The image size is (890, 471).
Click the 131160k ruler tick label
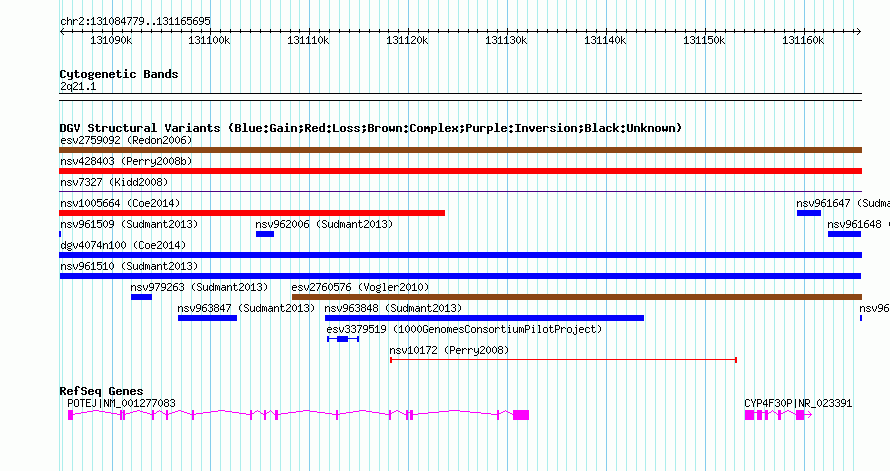[803, 40]
